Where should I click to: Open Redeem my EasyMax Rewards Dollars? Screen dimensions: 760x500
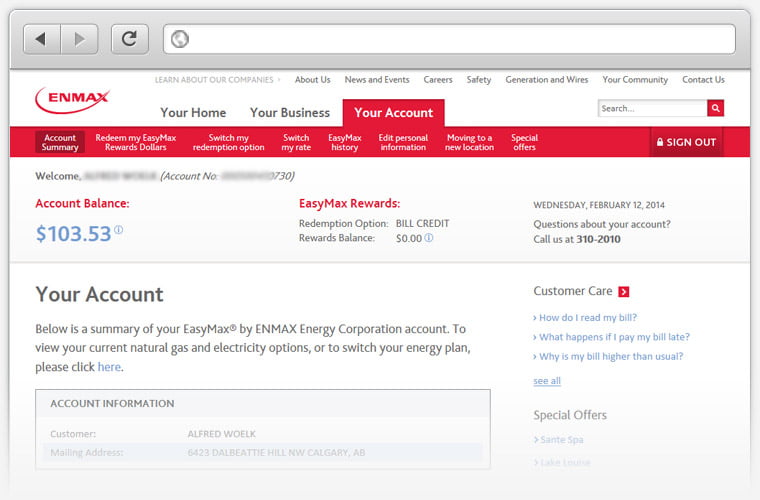tap(136, 142)
